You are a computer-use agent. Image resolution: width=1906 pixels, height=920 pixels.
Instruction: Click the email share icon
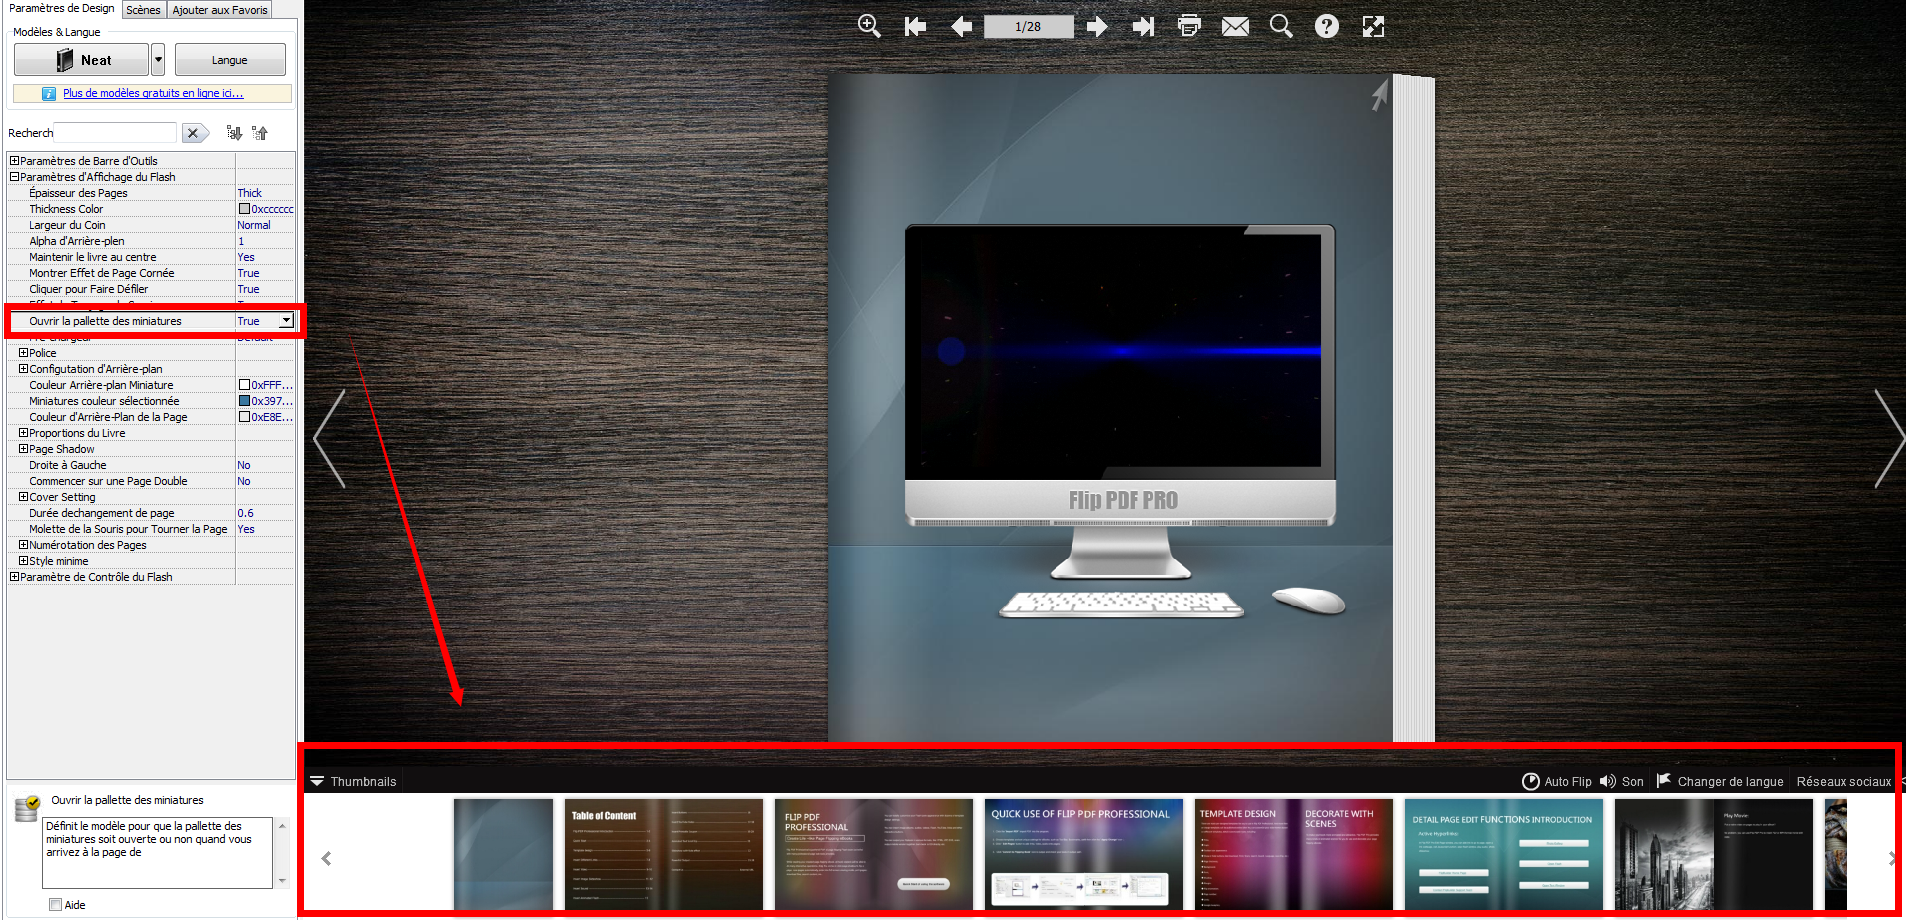point(1235,27)
